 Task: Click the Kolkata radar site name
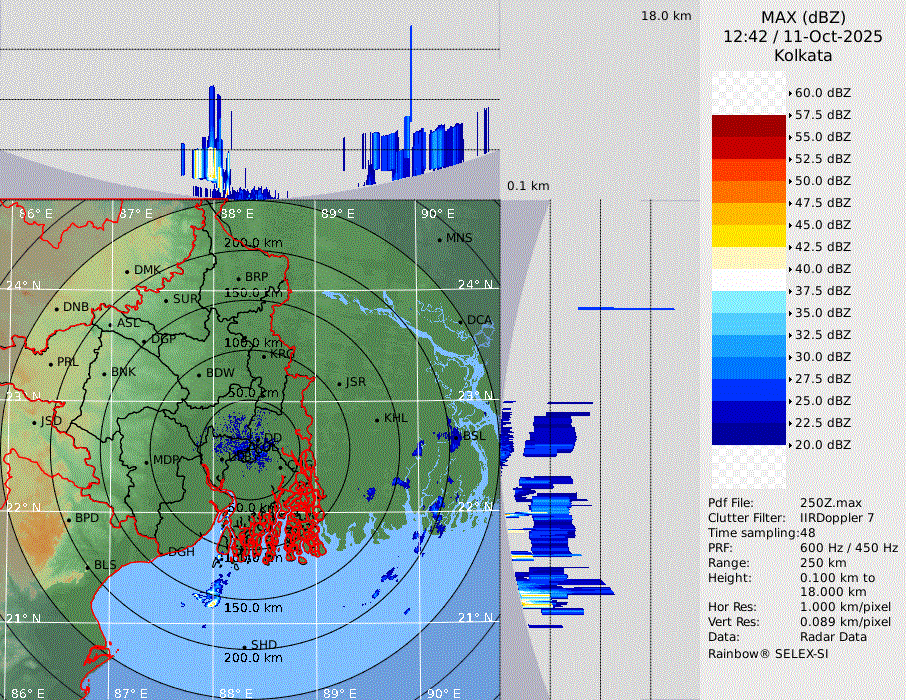[x=803, y=55]
